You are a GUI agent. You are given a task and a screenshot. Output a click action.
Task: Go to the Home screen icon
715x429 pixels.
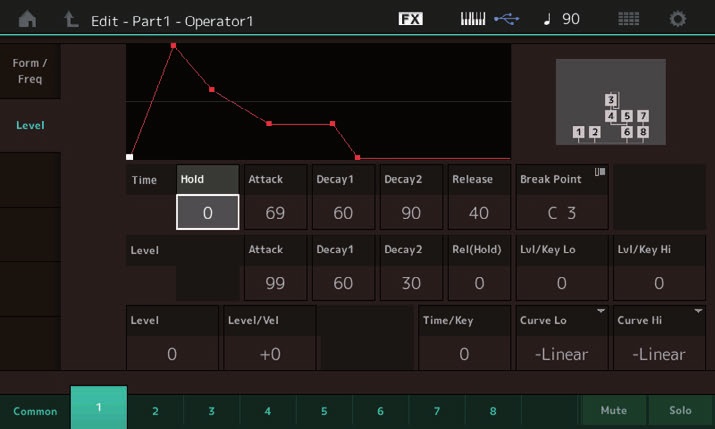point(27,19)
